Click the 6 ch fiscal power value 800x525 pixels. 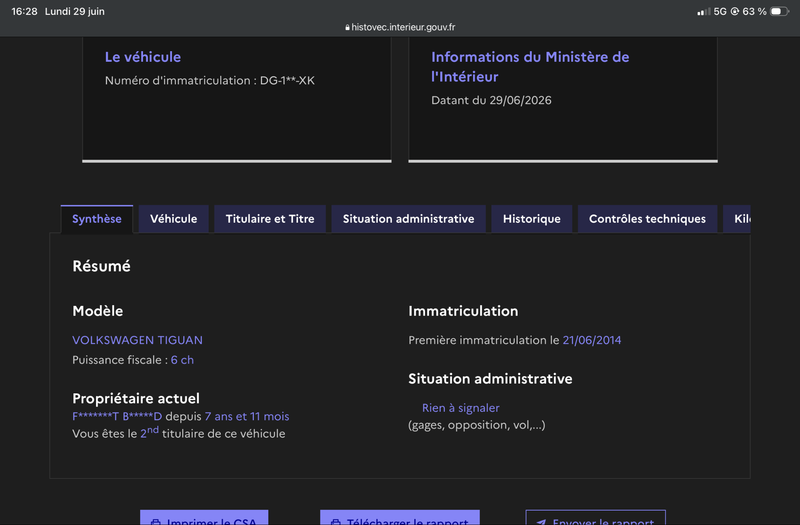click(x=182, y=360)
